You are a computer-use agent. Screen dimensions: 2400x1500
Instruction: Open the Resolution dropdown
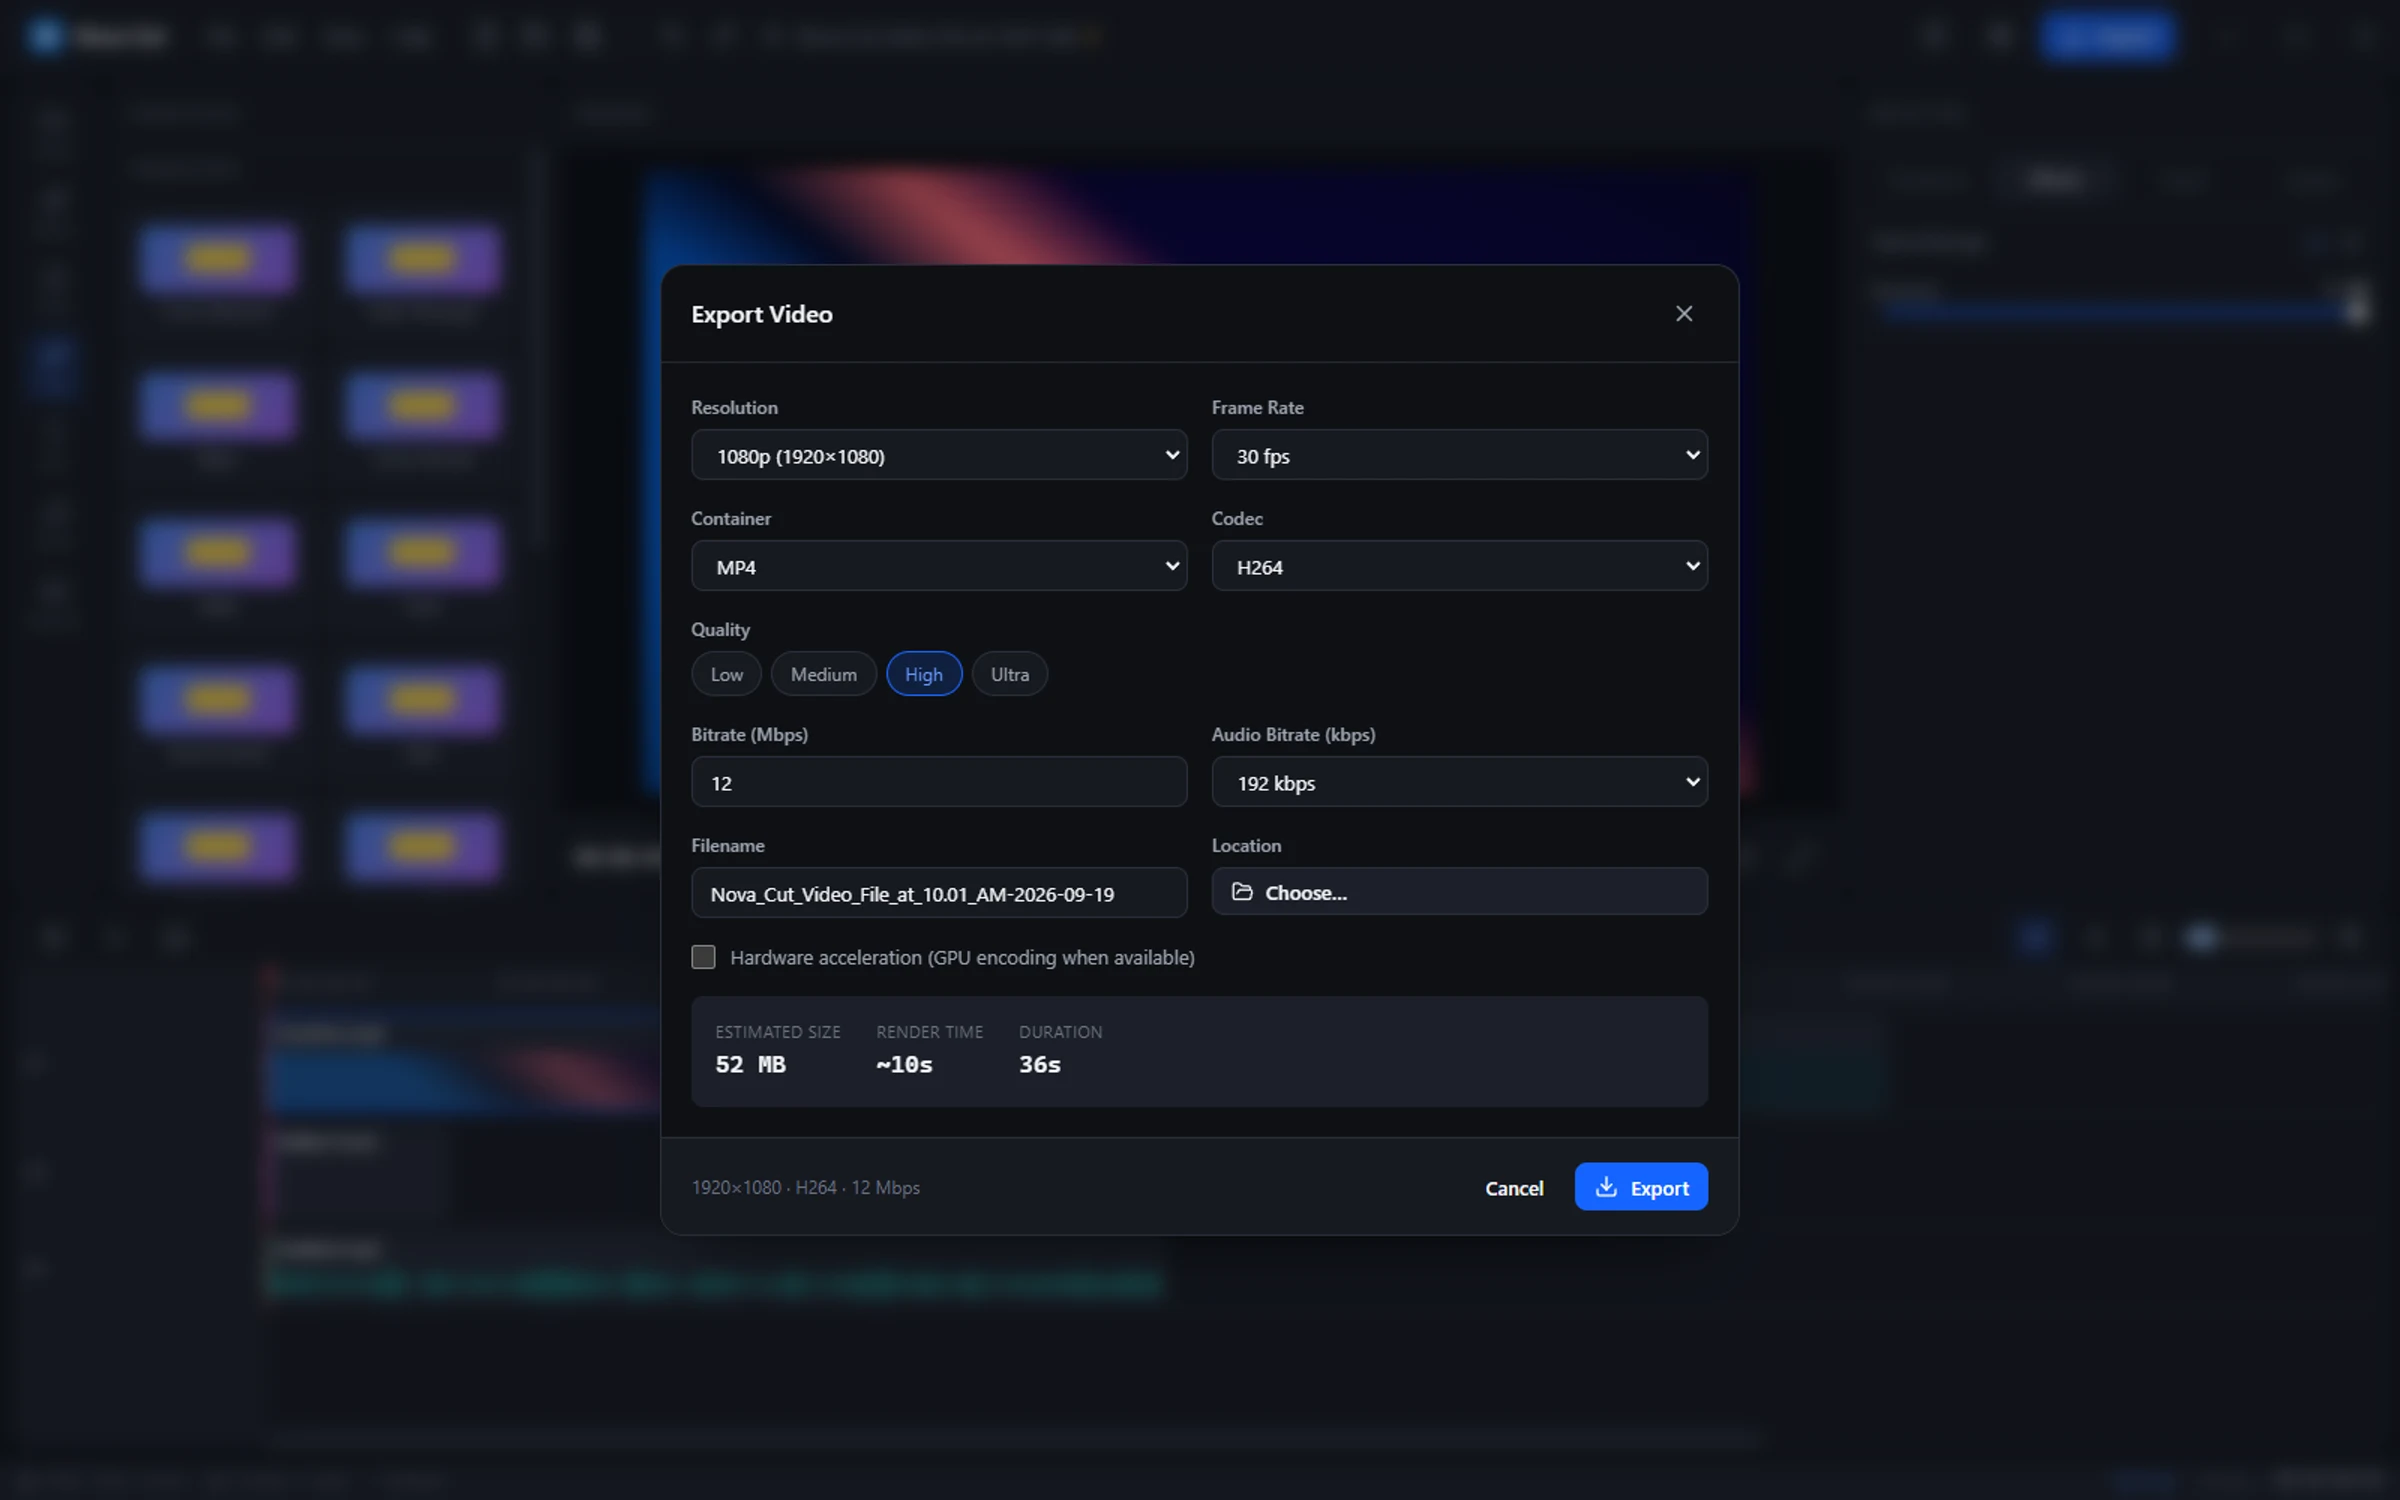point(939,455)
